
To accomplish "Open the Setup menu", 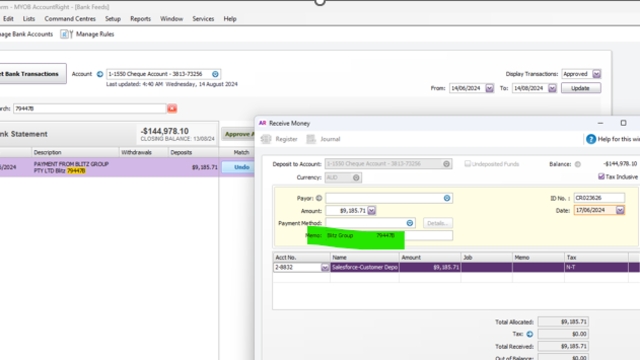I will (113, 19).
